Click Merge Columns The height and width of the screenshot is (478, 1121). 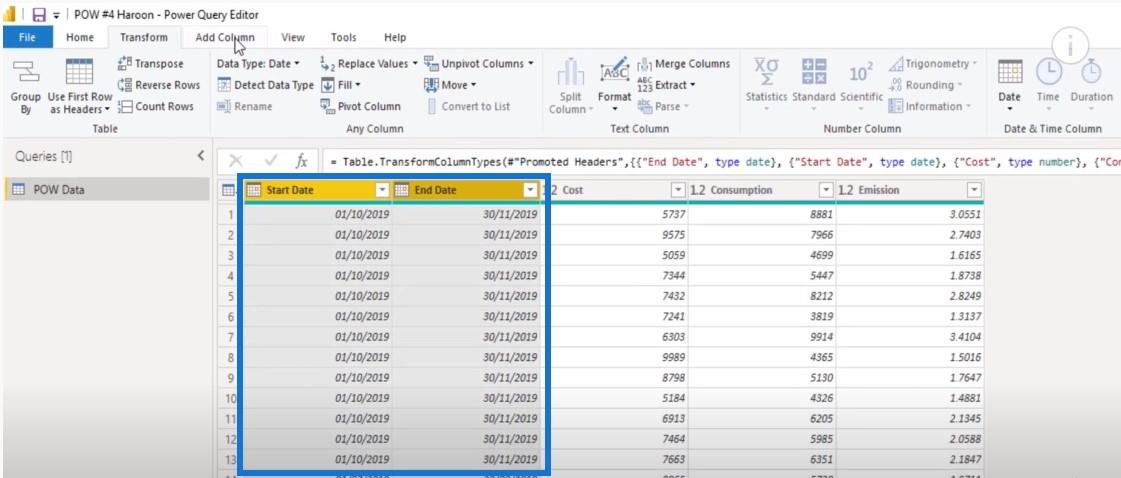[683, 64]
